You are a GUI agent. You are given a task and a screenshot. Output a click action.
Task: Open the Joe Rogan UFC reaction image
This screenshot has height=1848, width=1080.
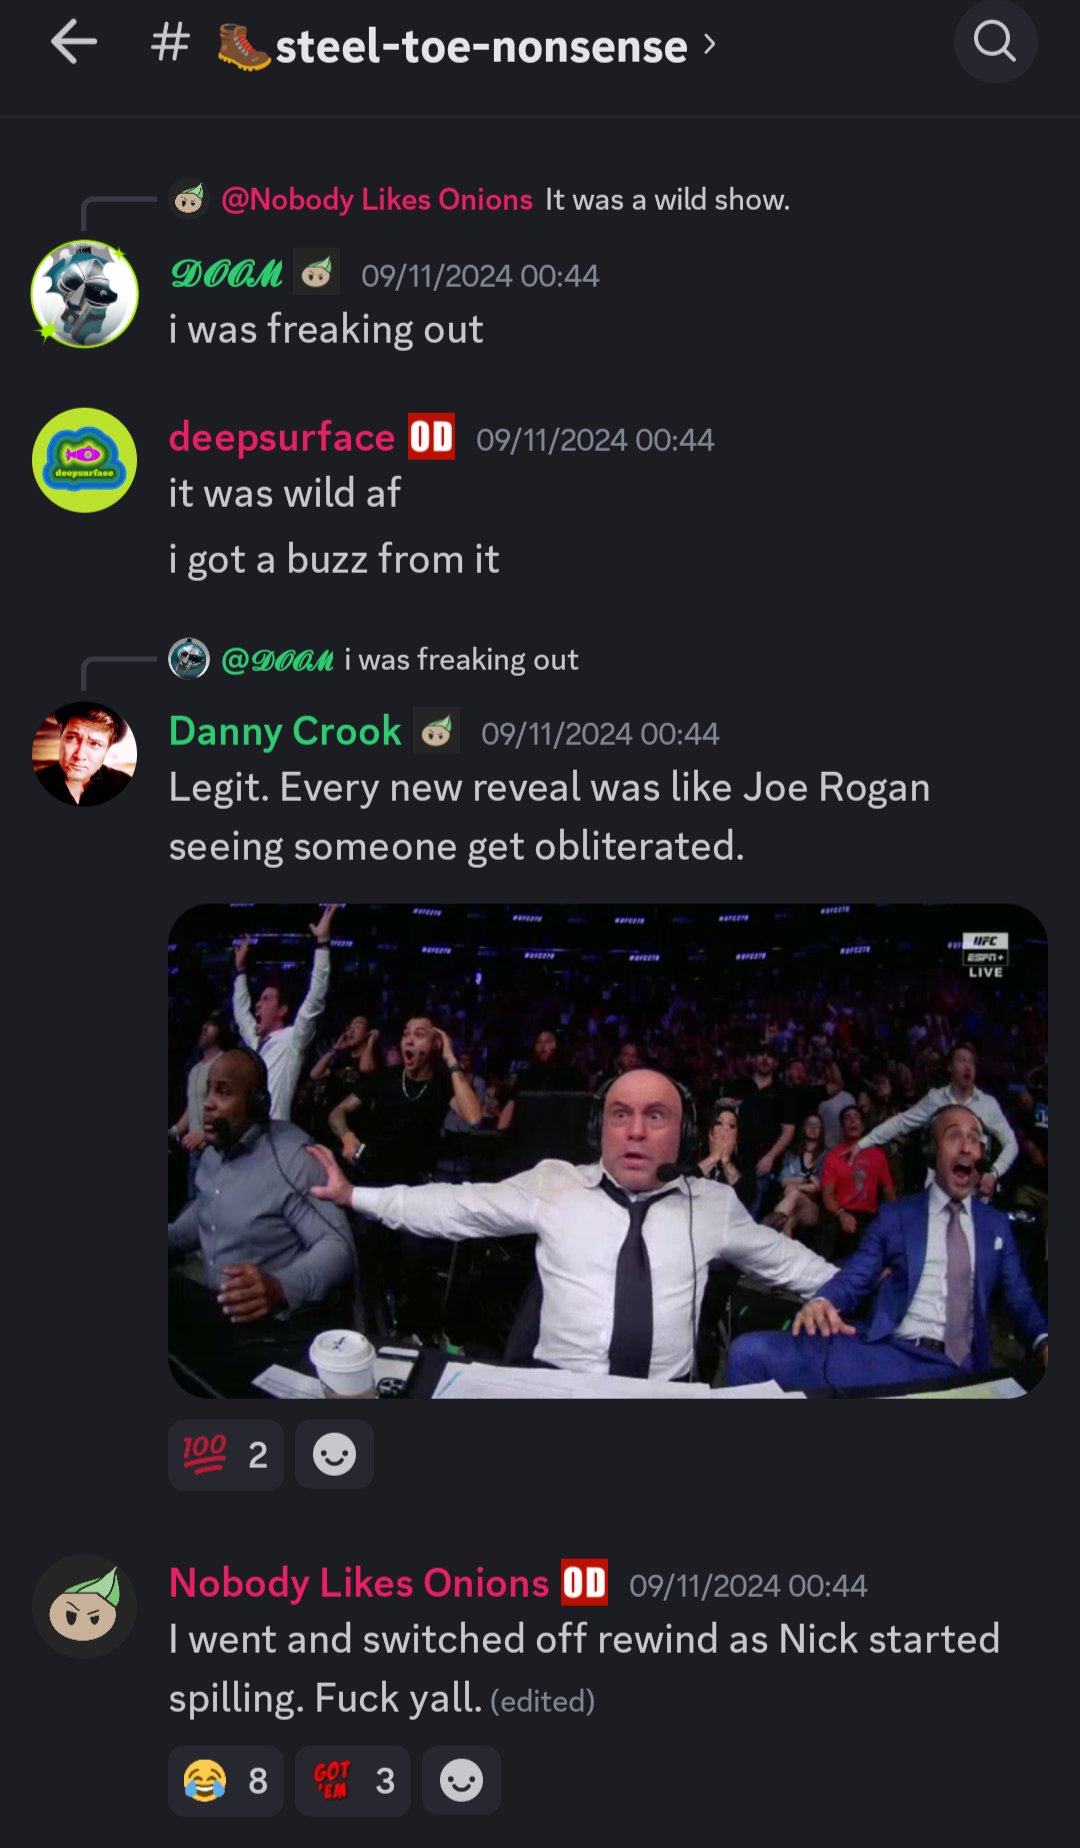coord(608,1151)
